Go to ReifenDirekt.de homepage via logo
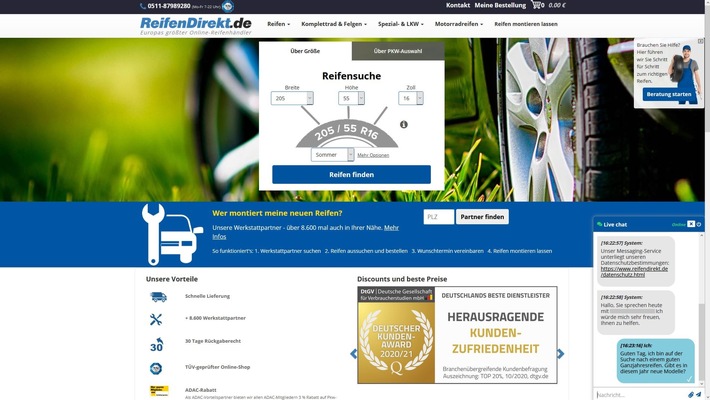Image resolution: width=710 pixels, height=400 pixels. (196, 26)
